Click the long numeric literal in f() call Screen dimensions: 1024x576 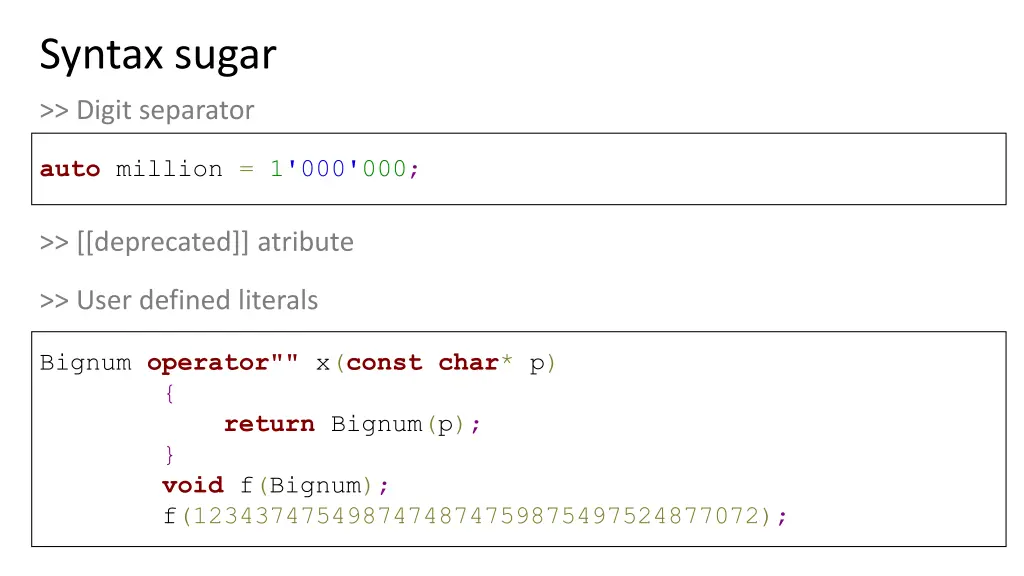(x=475, y=516)
